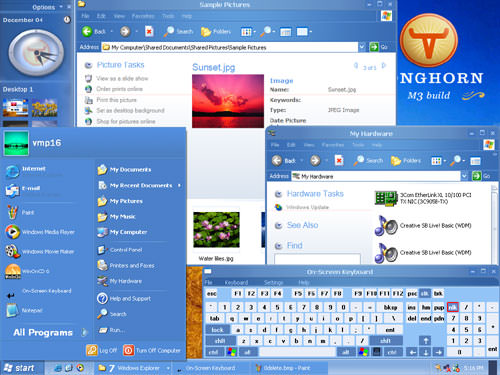Image resolution: width=500 pixels, height=375 pixels.
Task: Open My Hardware in Start menu
Action: [120, 281]
